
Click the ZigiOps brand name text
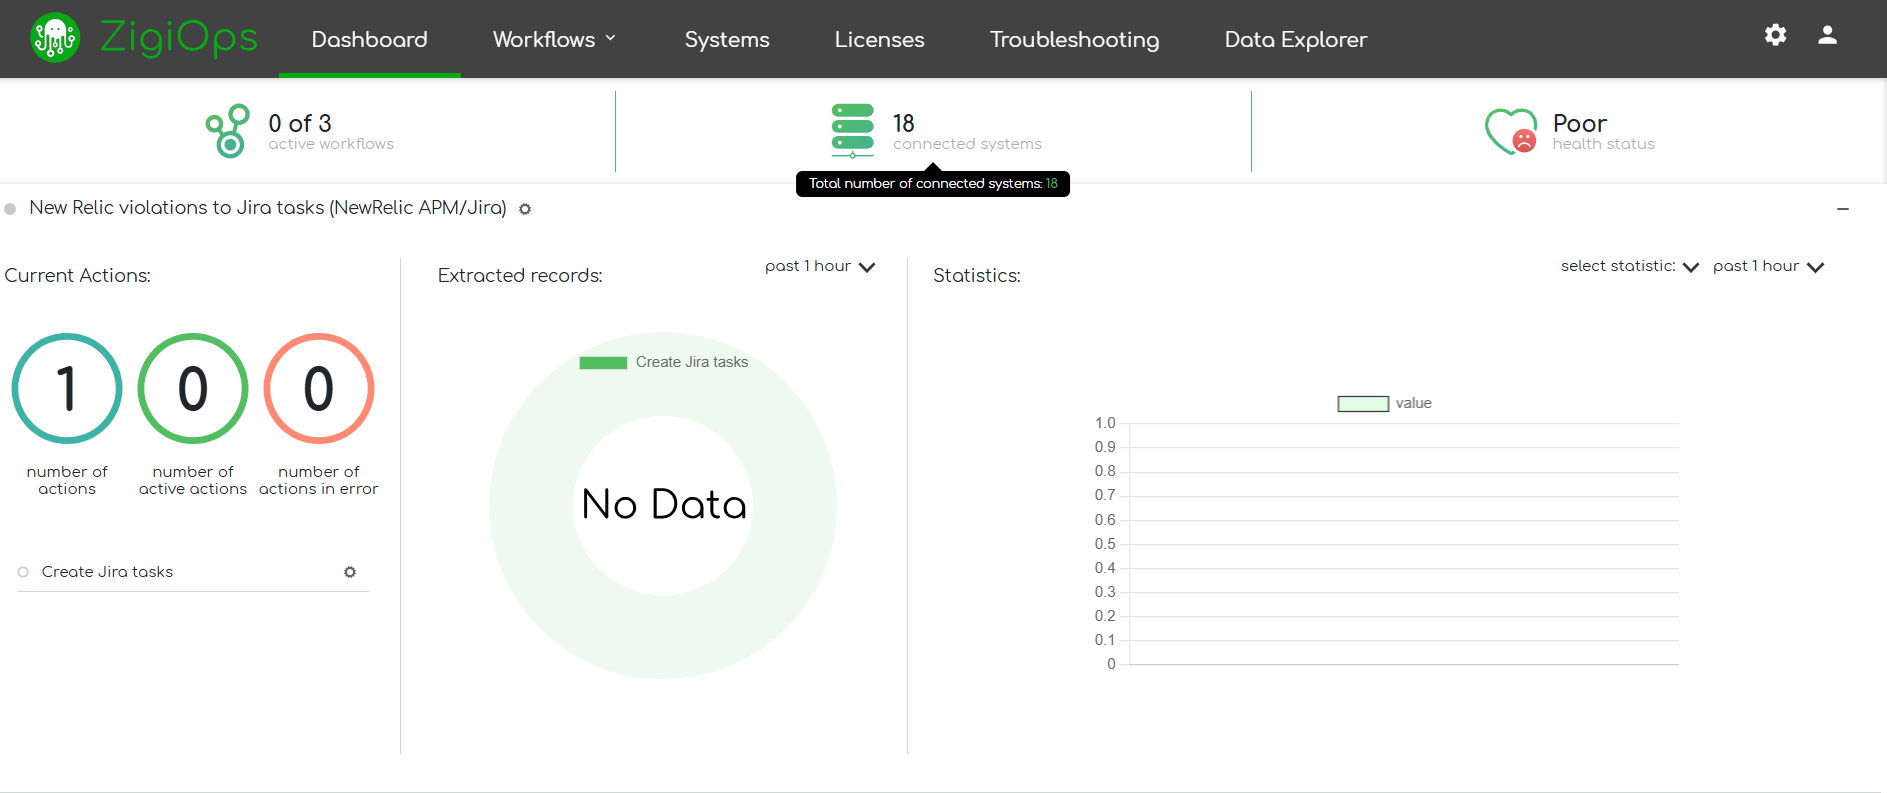point(179,38)
